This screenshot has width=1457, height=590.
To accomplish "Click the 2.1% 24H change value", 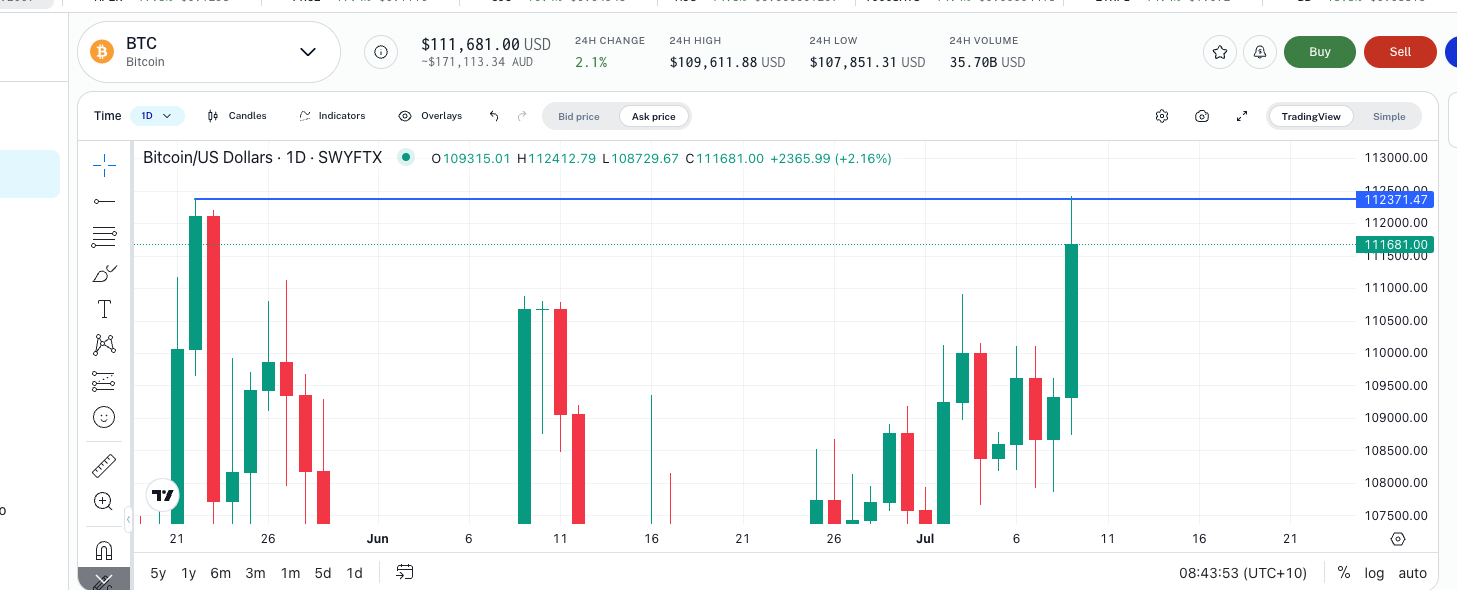I will point(591,62).
